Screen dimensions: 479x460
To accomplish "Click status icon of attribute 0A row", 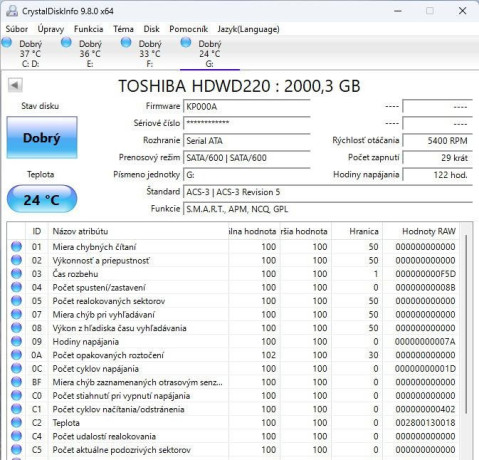I will pos(16,355).
